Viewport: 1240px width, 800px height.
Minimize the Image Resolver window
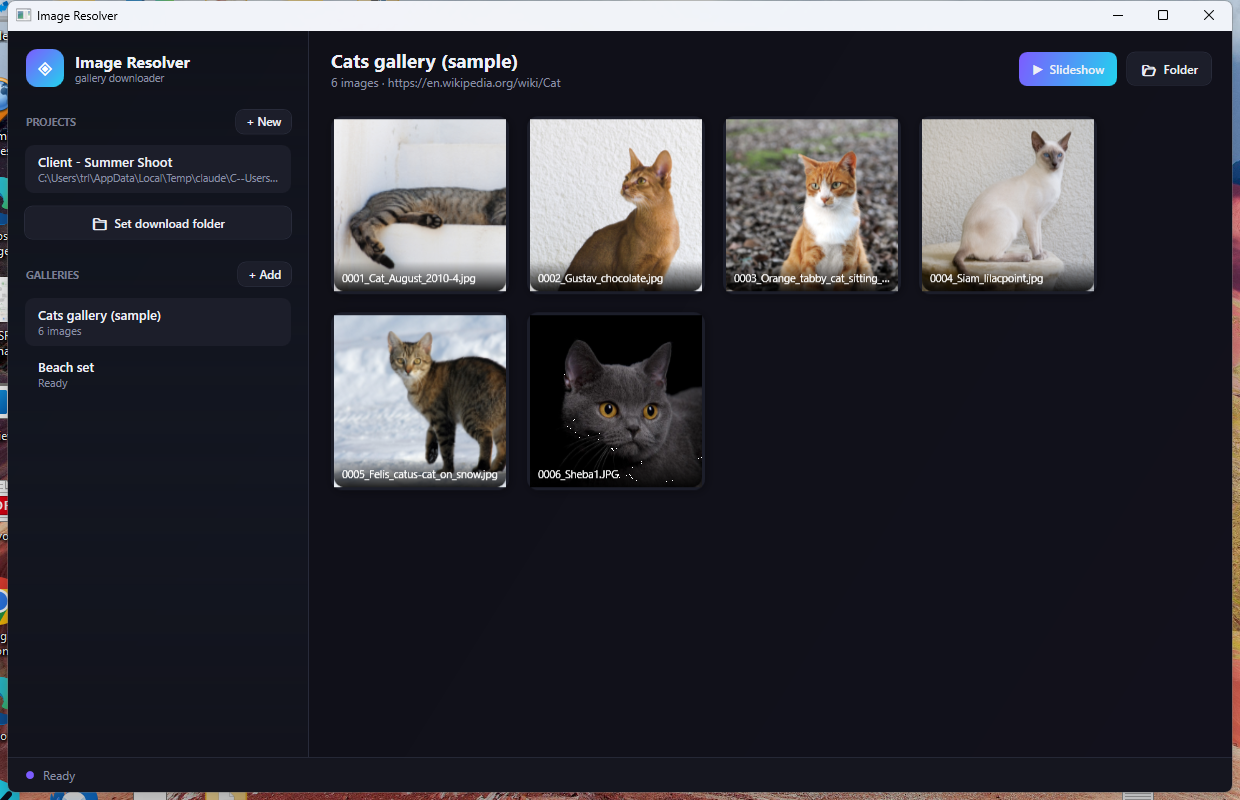pyautogui.click(x=1117, y=15)
